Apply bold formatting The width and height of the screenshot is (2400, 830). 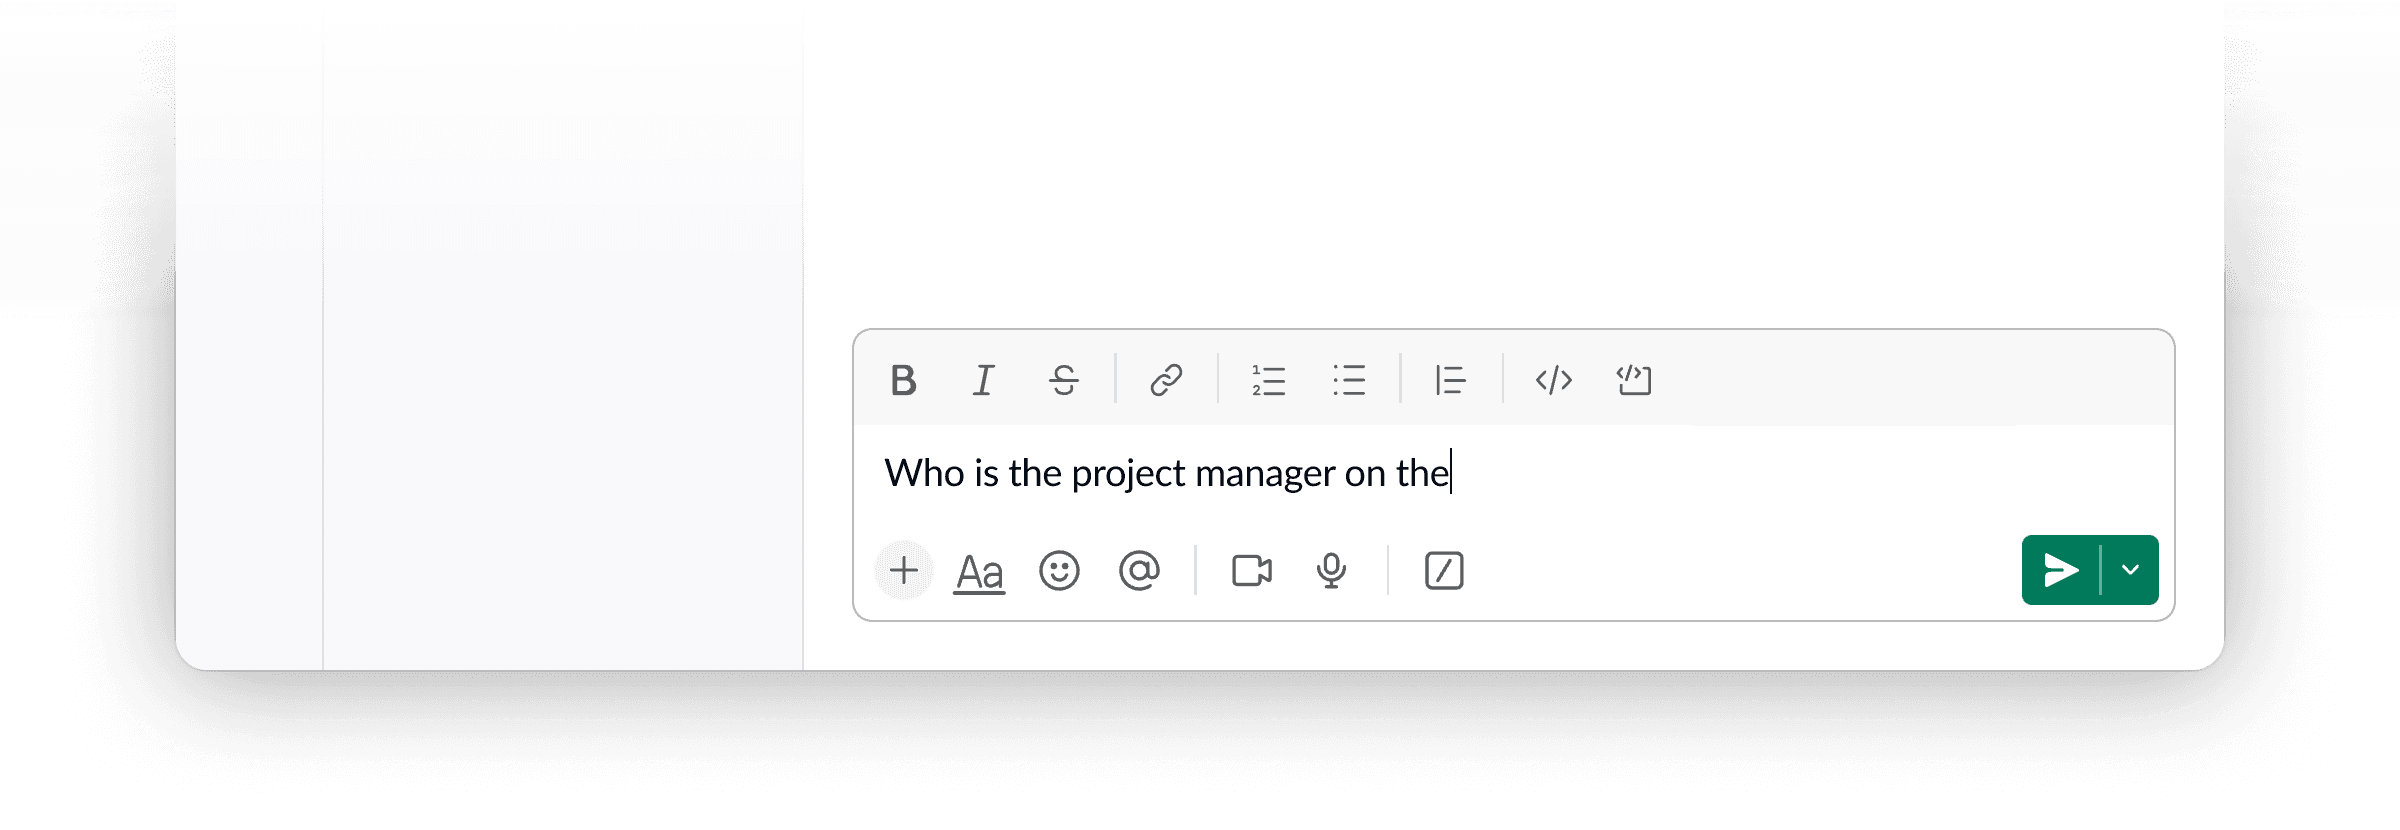click(901, 380)
